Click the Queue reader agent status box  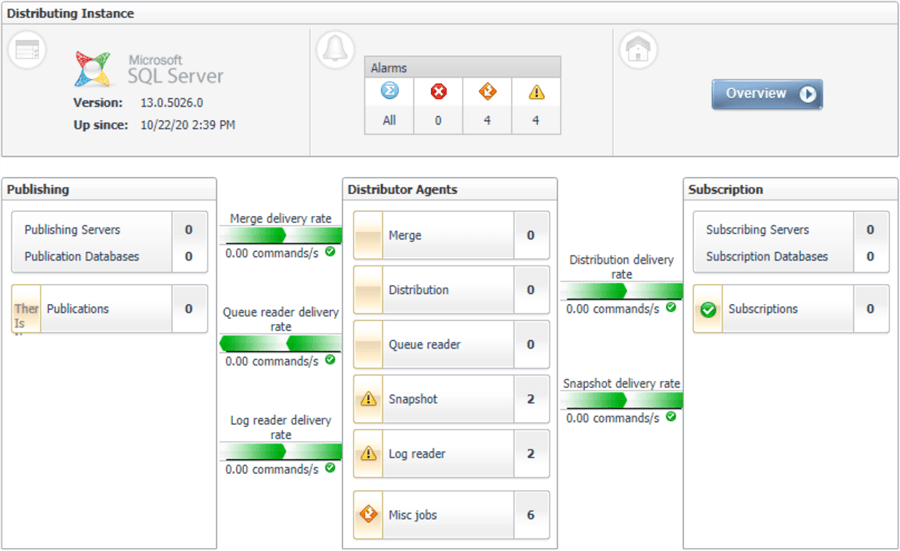(368, 344)
